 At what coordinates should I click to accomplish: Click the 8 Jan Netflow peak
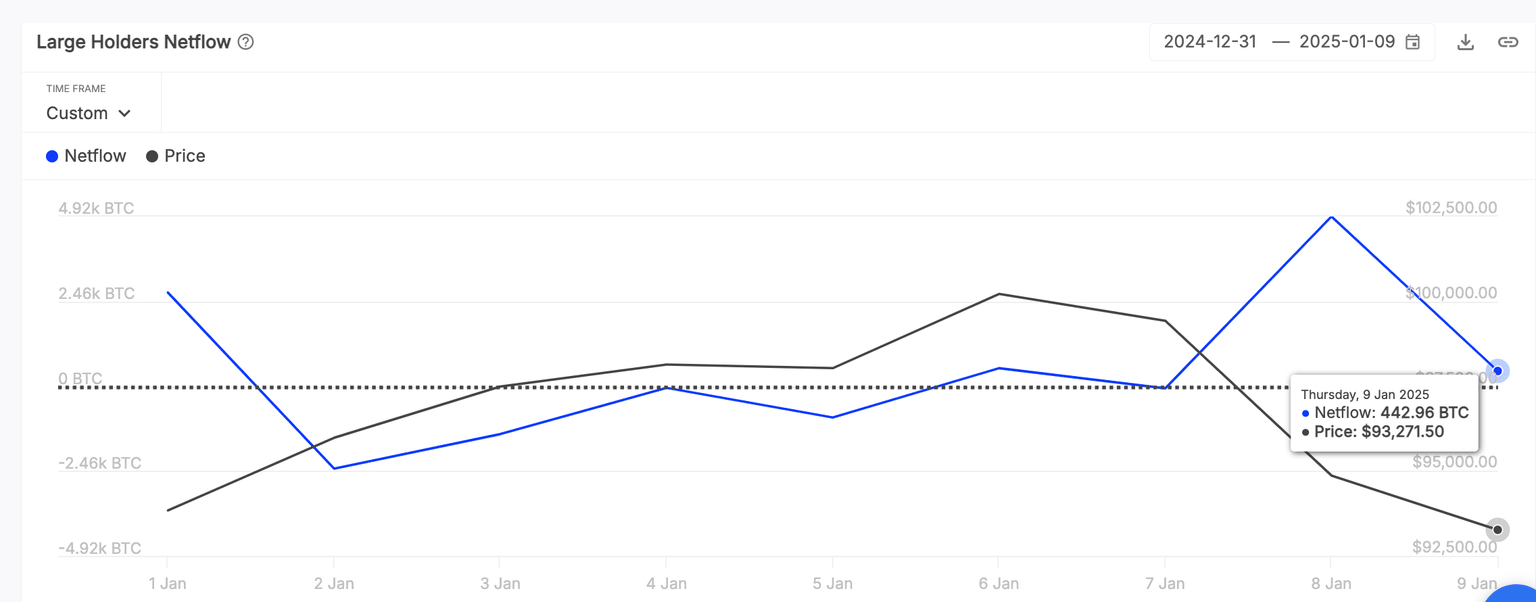pos(1331,217)
